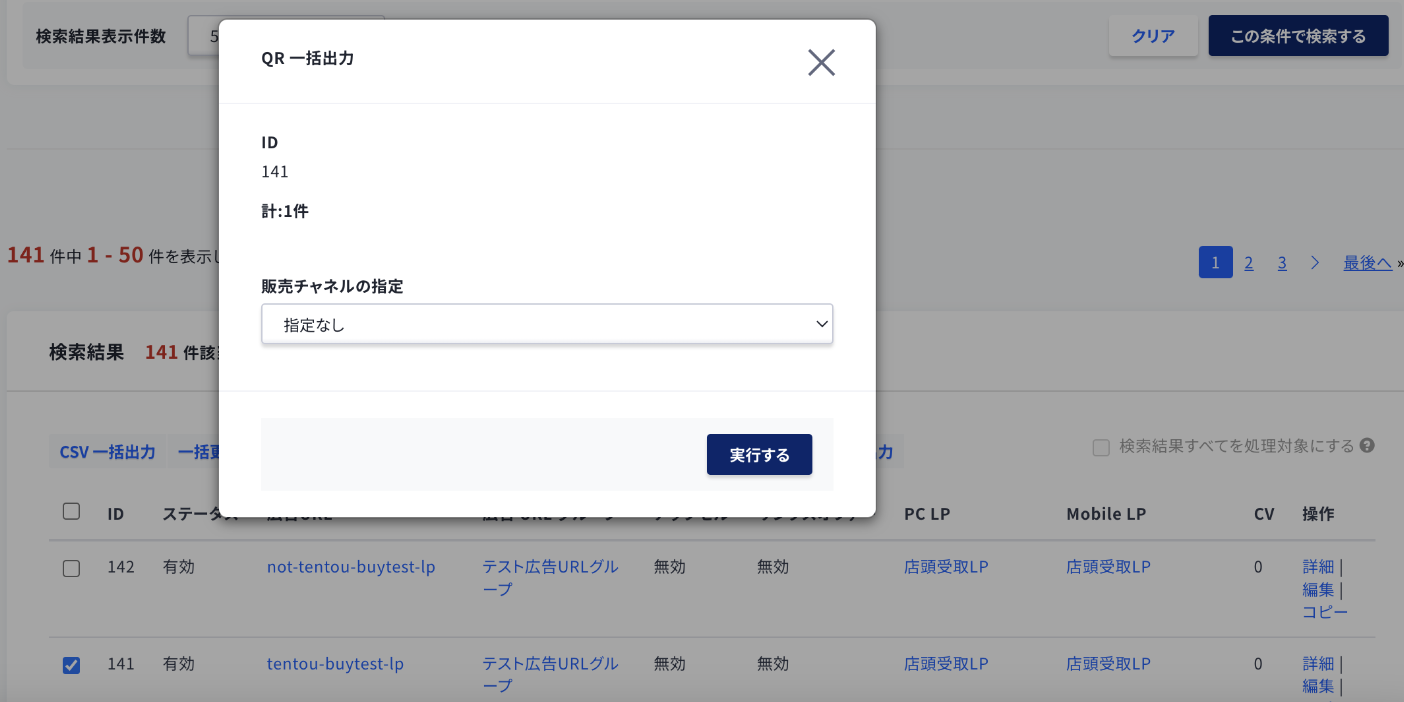Viewport: 1404px width, 702px height.
Task: Open PC LP 店頭受取LP in row 142
Action: 946,567
